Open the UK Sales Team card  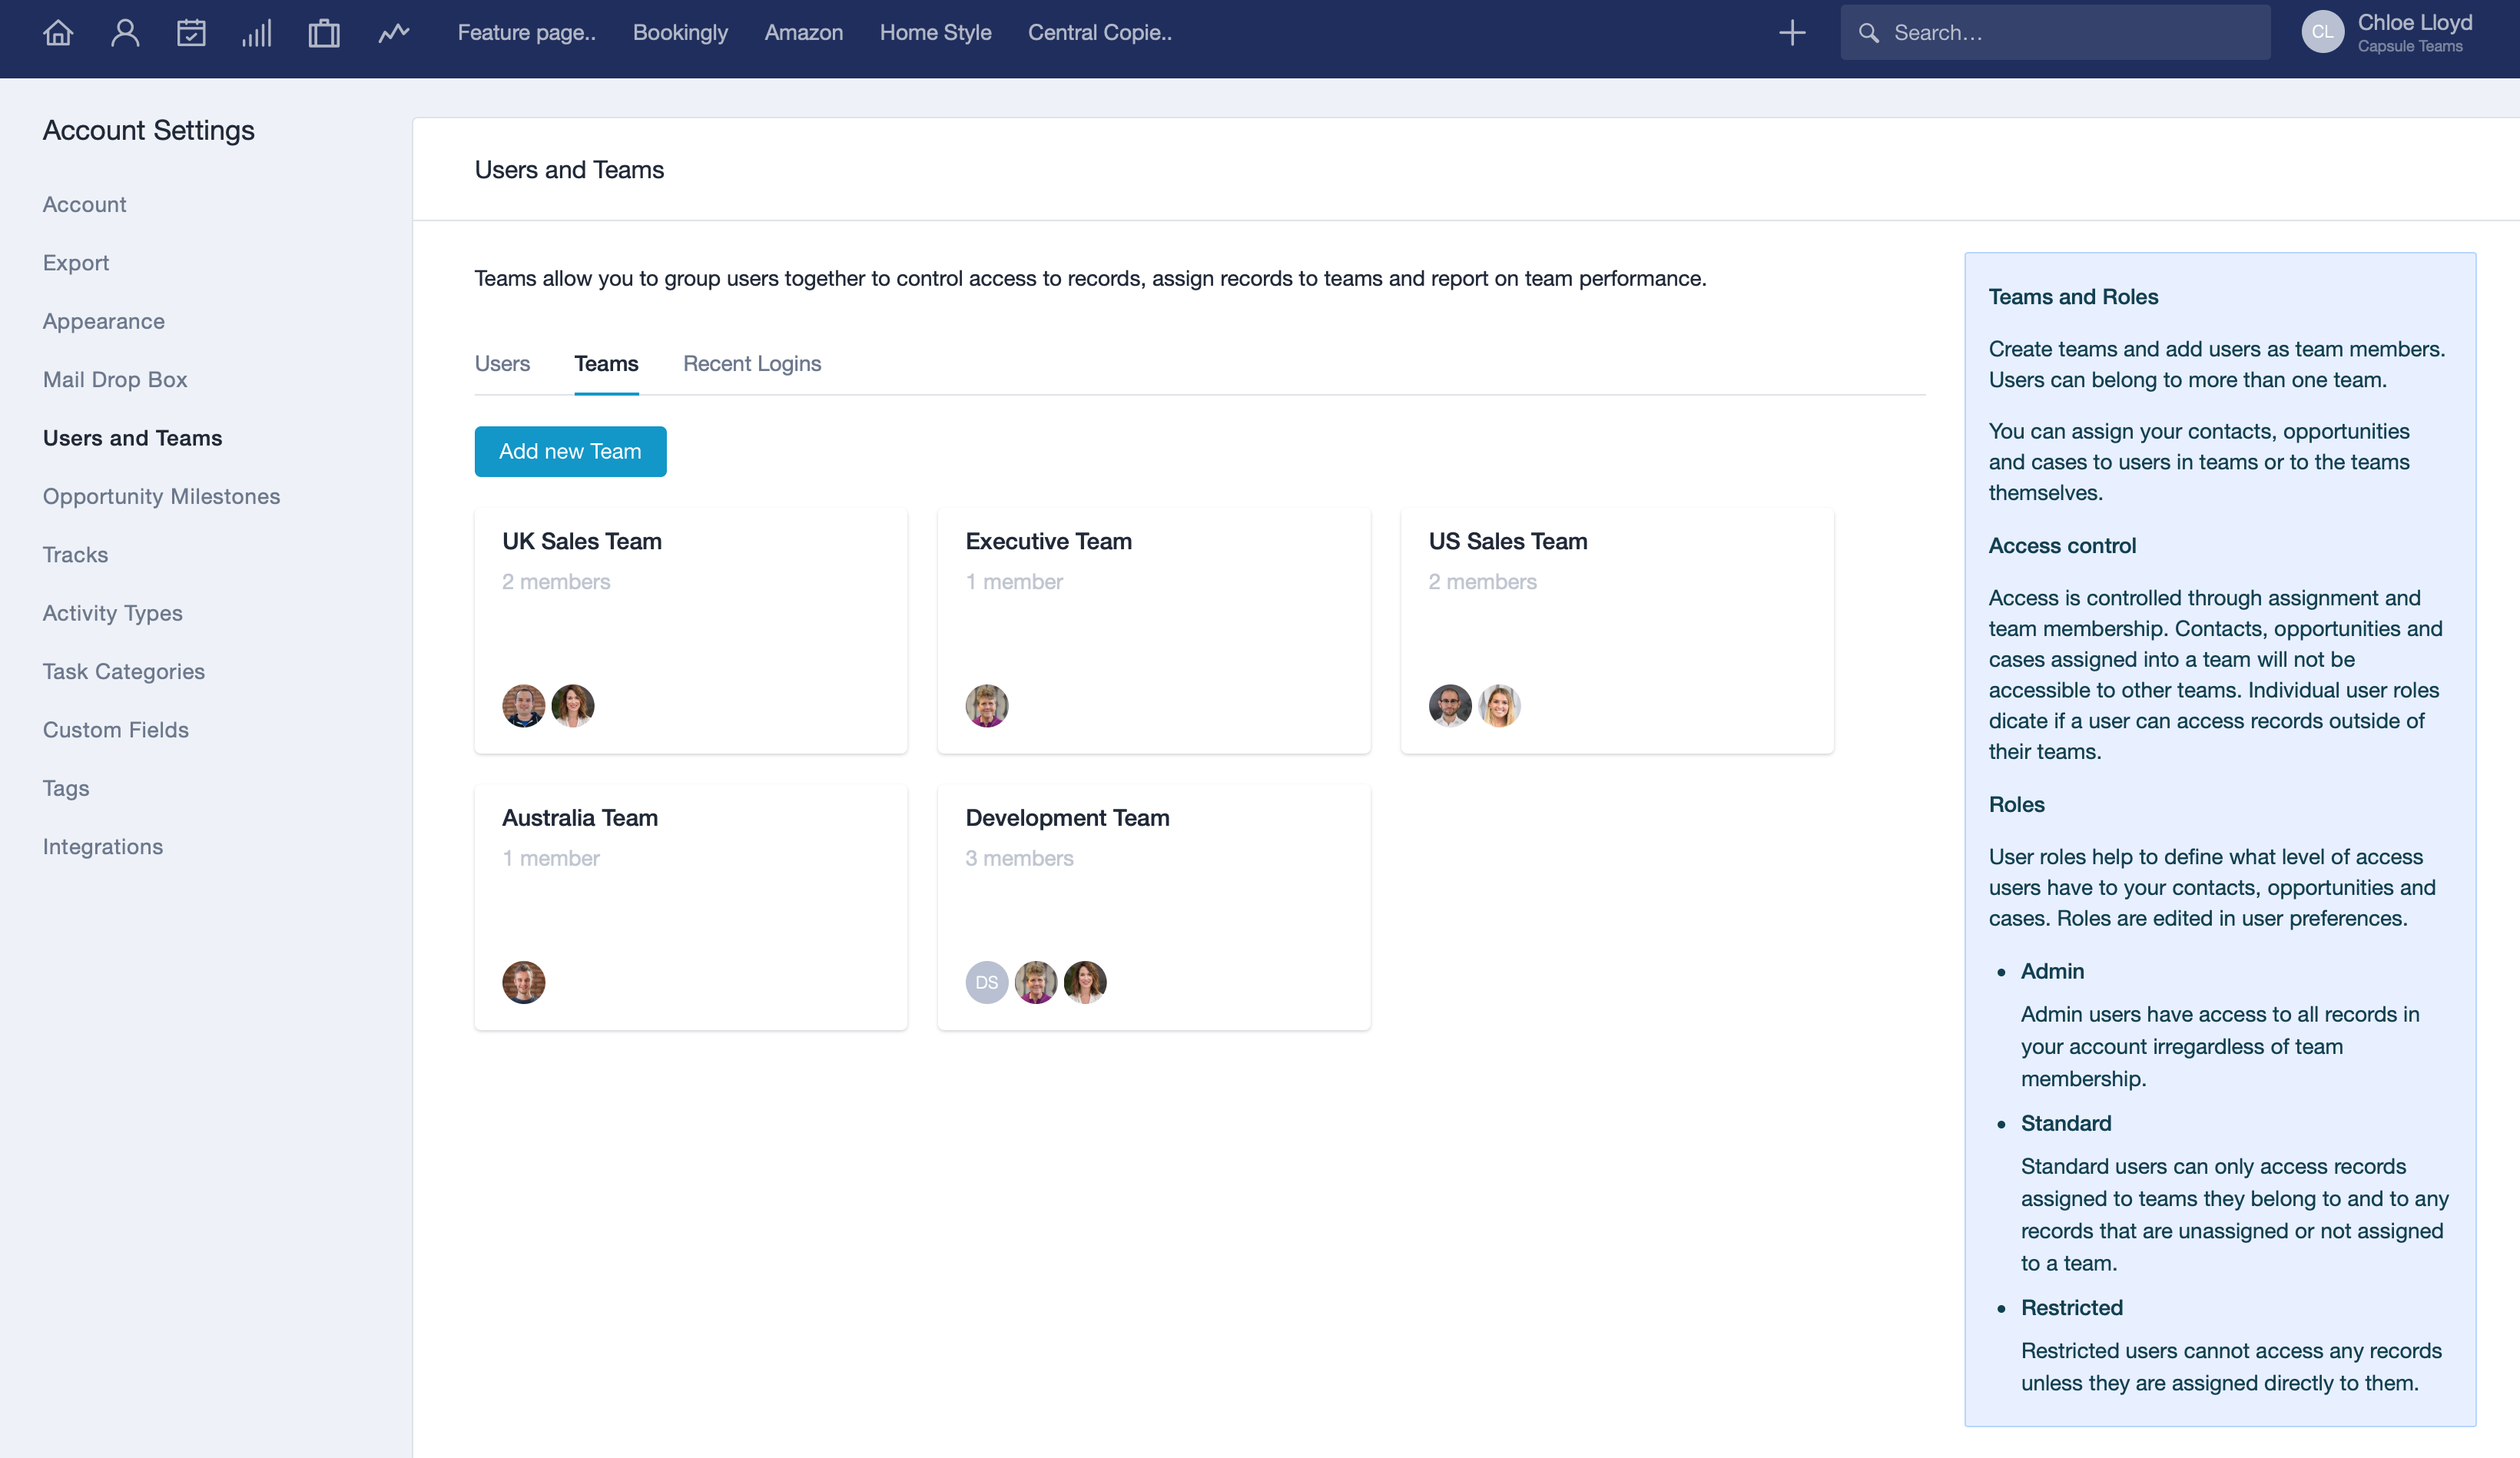tap(582, 541)
